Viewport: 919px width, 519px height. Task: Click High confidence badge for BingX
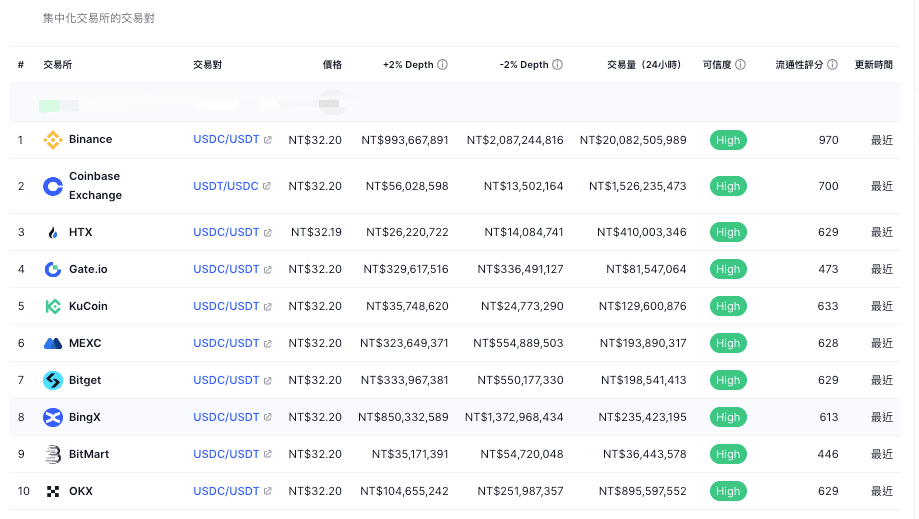pos(728,417)
